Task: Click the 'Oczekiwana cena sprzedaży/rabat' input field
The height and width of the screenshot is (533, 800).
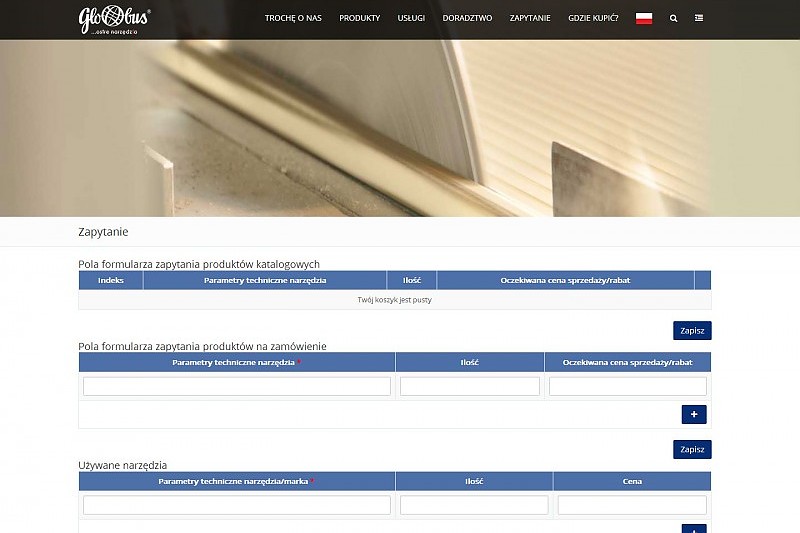Action: tap(628, 386)
